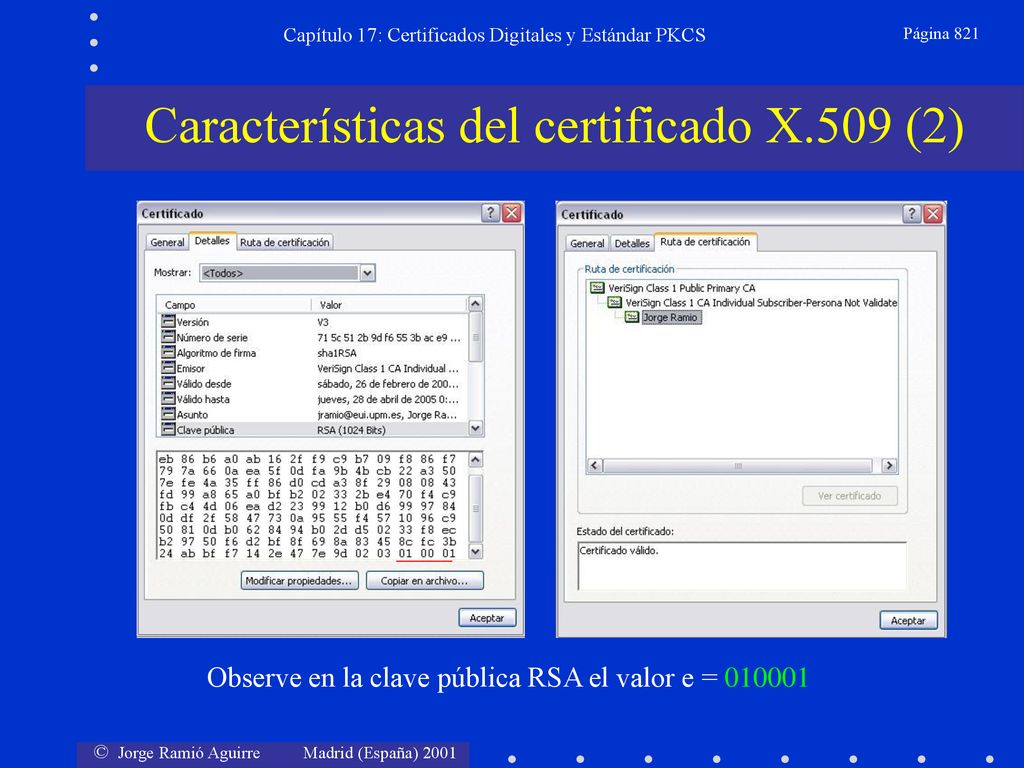Select the Válido hasta row
The height and width of the screenshot is (768, 1024).
(x=313, y=399)
